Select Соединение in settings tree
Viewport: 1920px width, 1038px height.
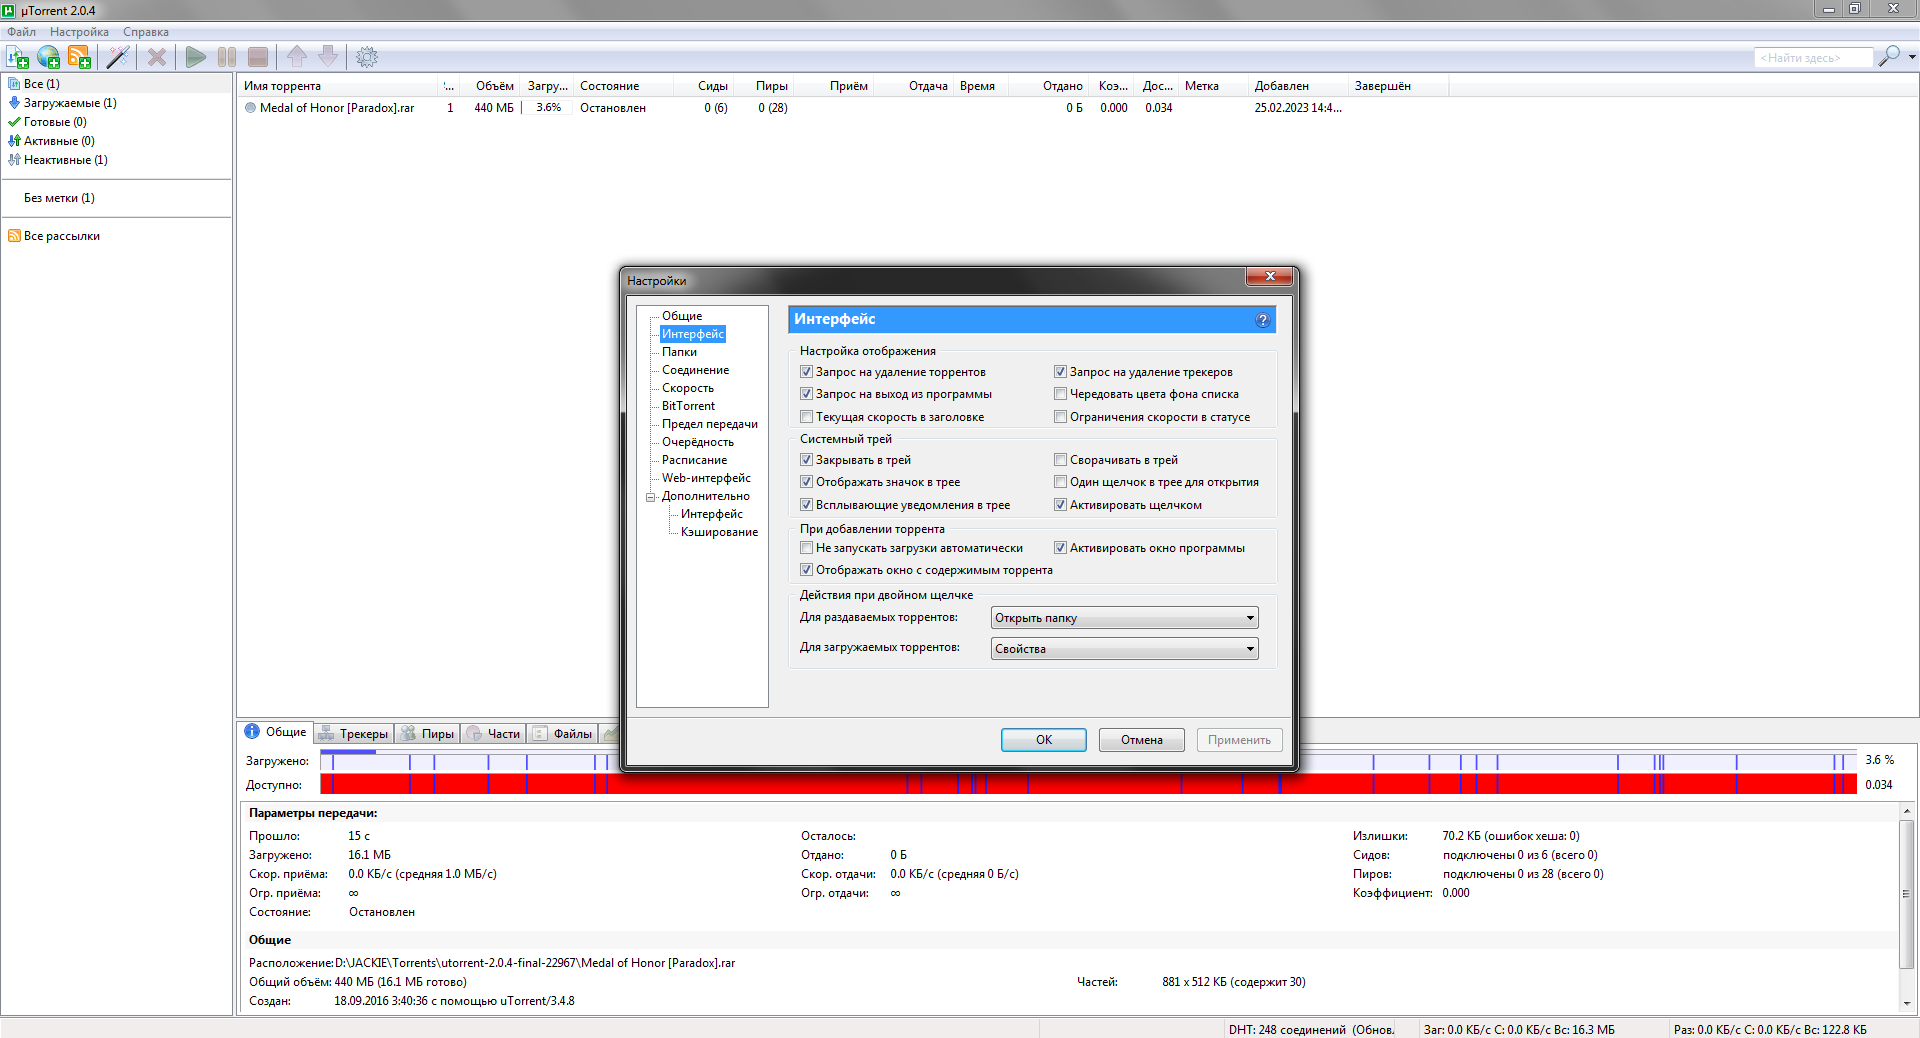695,370
